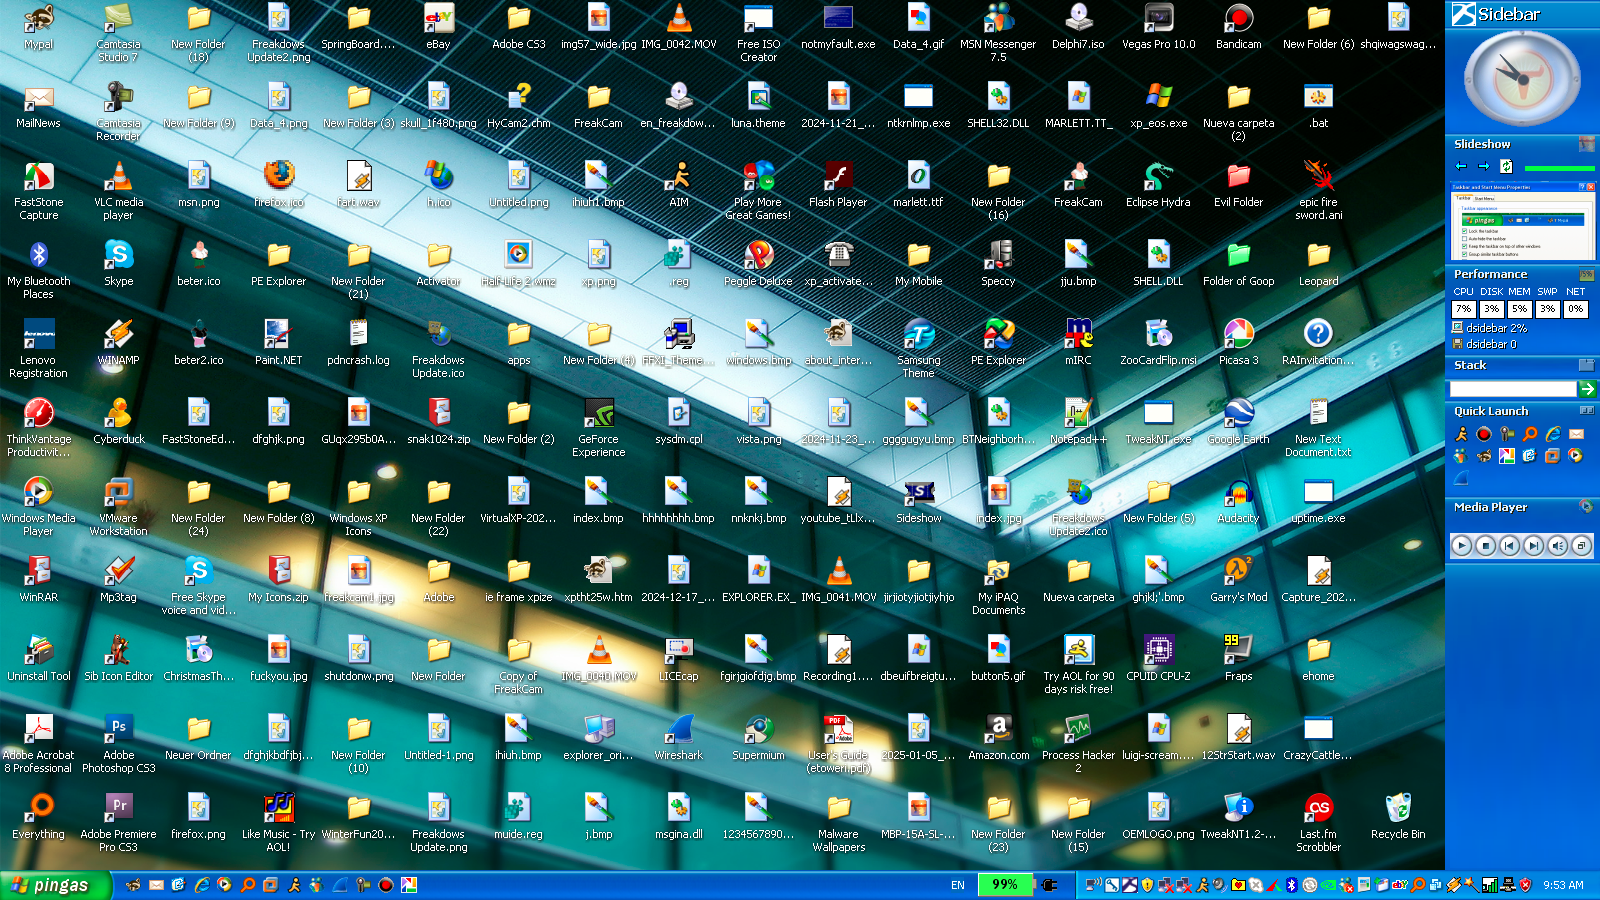Advance Slideshow with right arrow
This screenshot has width=1600, height=900.
click(x=1484, y=166)
